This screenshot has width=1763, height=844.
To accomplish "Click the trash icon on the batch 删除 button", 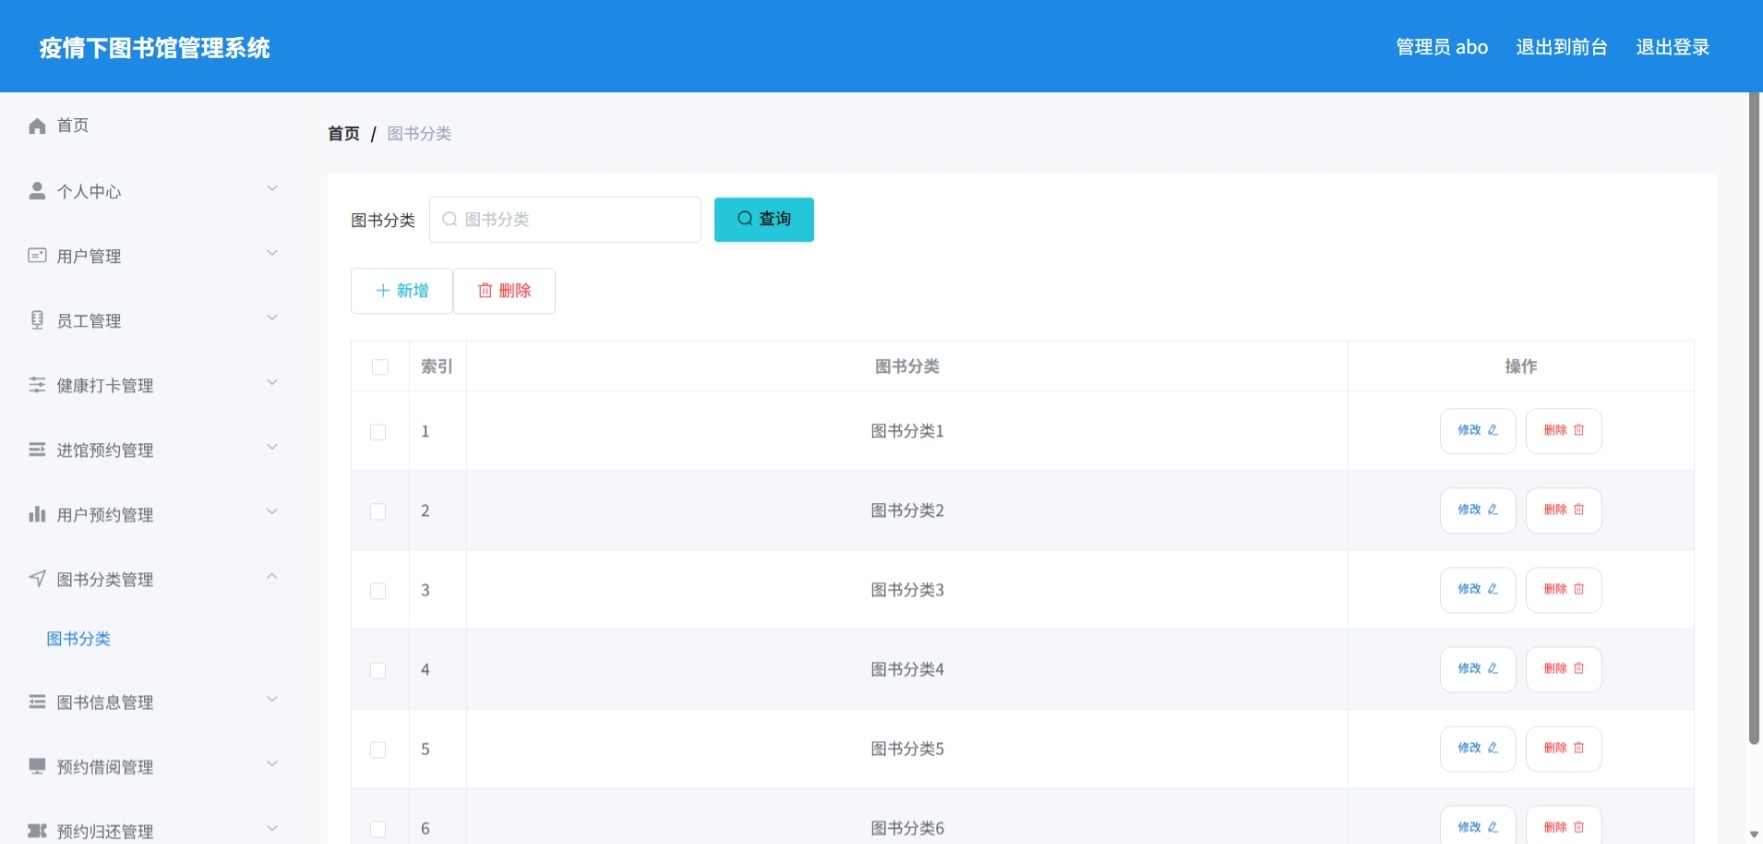I will click(485, 290).
